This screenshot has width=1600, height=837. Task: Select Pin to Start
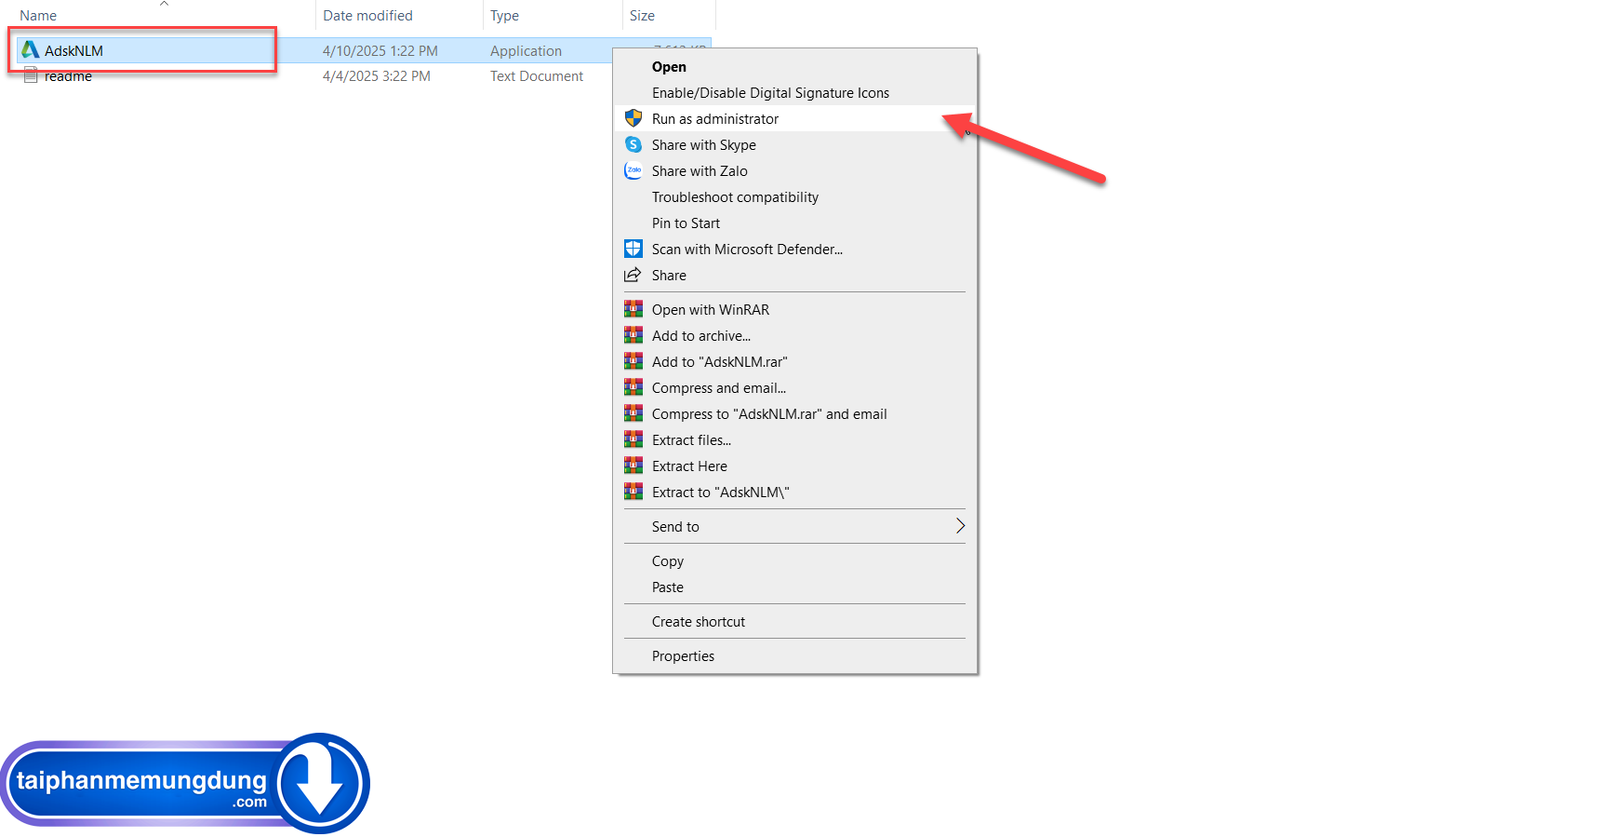[x=795, y=223]
